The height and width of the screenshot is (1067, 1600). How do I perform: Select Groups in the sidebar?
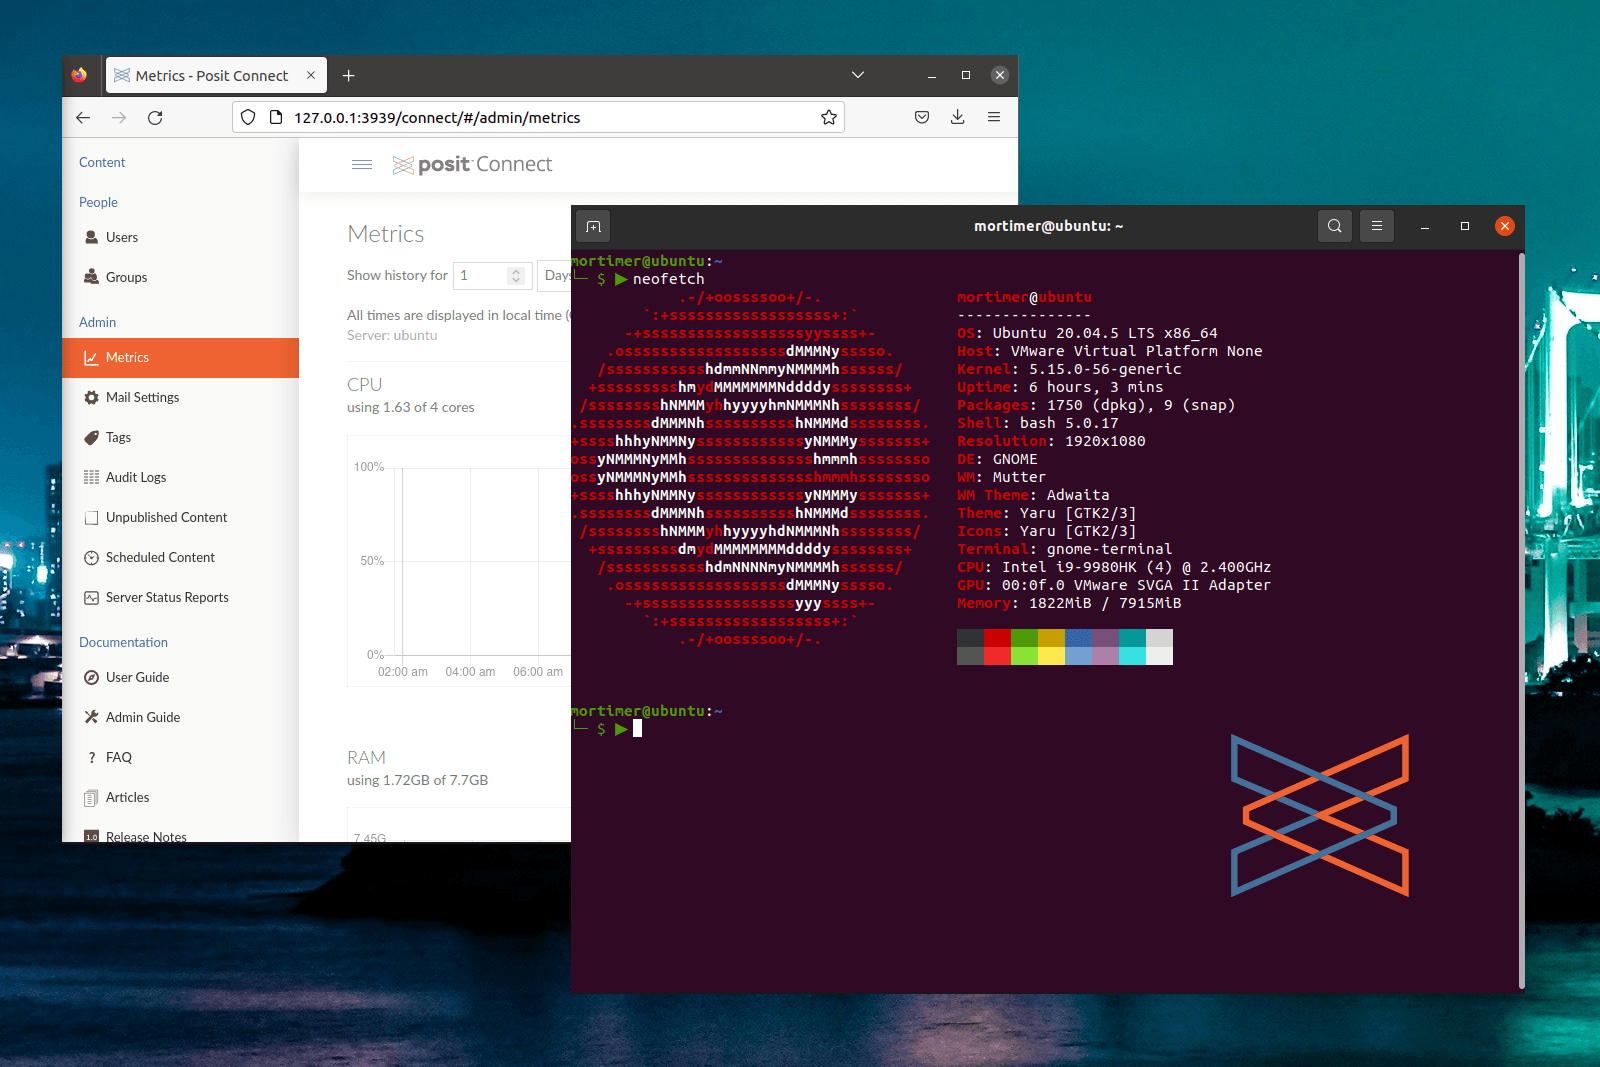point(126,277)
